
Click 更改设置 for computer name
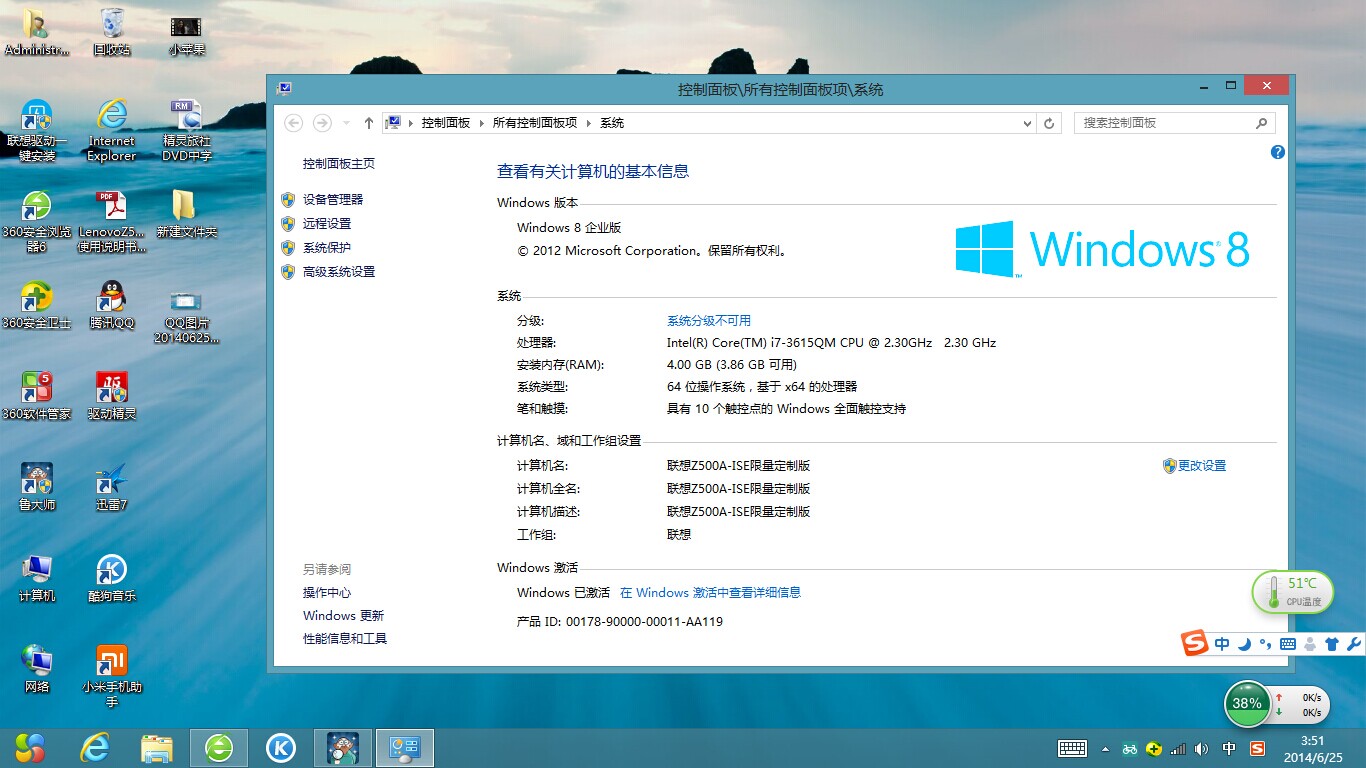coord(1202,465)
